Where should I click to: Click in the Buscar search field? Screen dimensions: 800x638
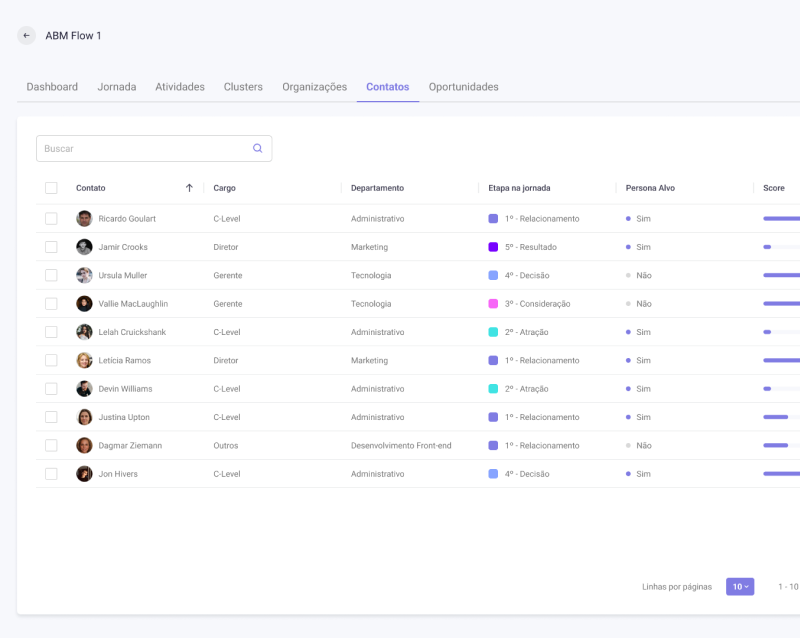point(140,148)
